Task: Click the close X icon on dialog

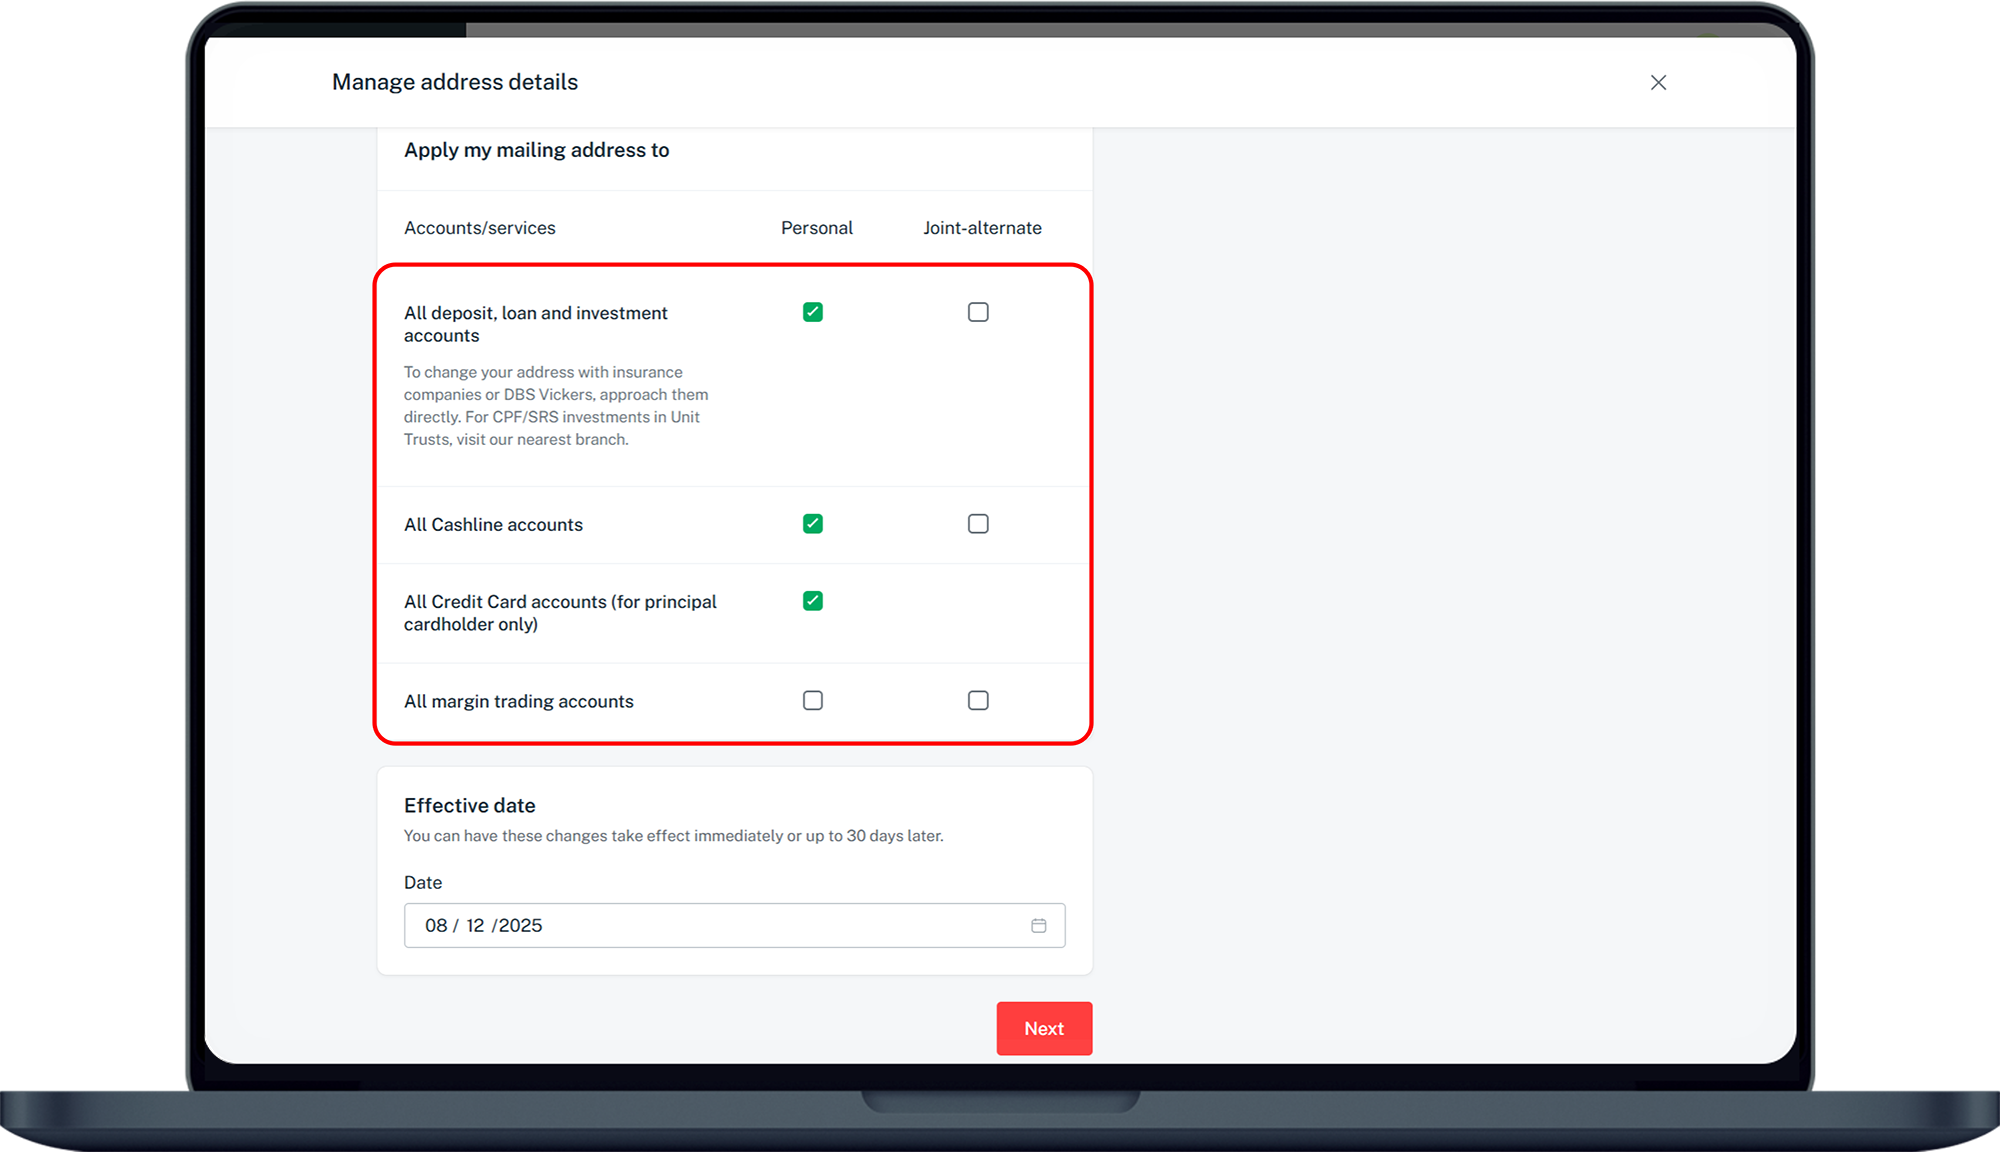Action: pyautogui.click(x=1658, y=83)
